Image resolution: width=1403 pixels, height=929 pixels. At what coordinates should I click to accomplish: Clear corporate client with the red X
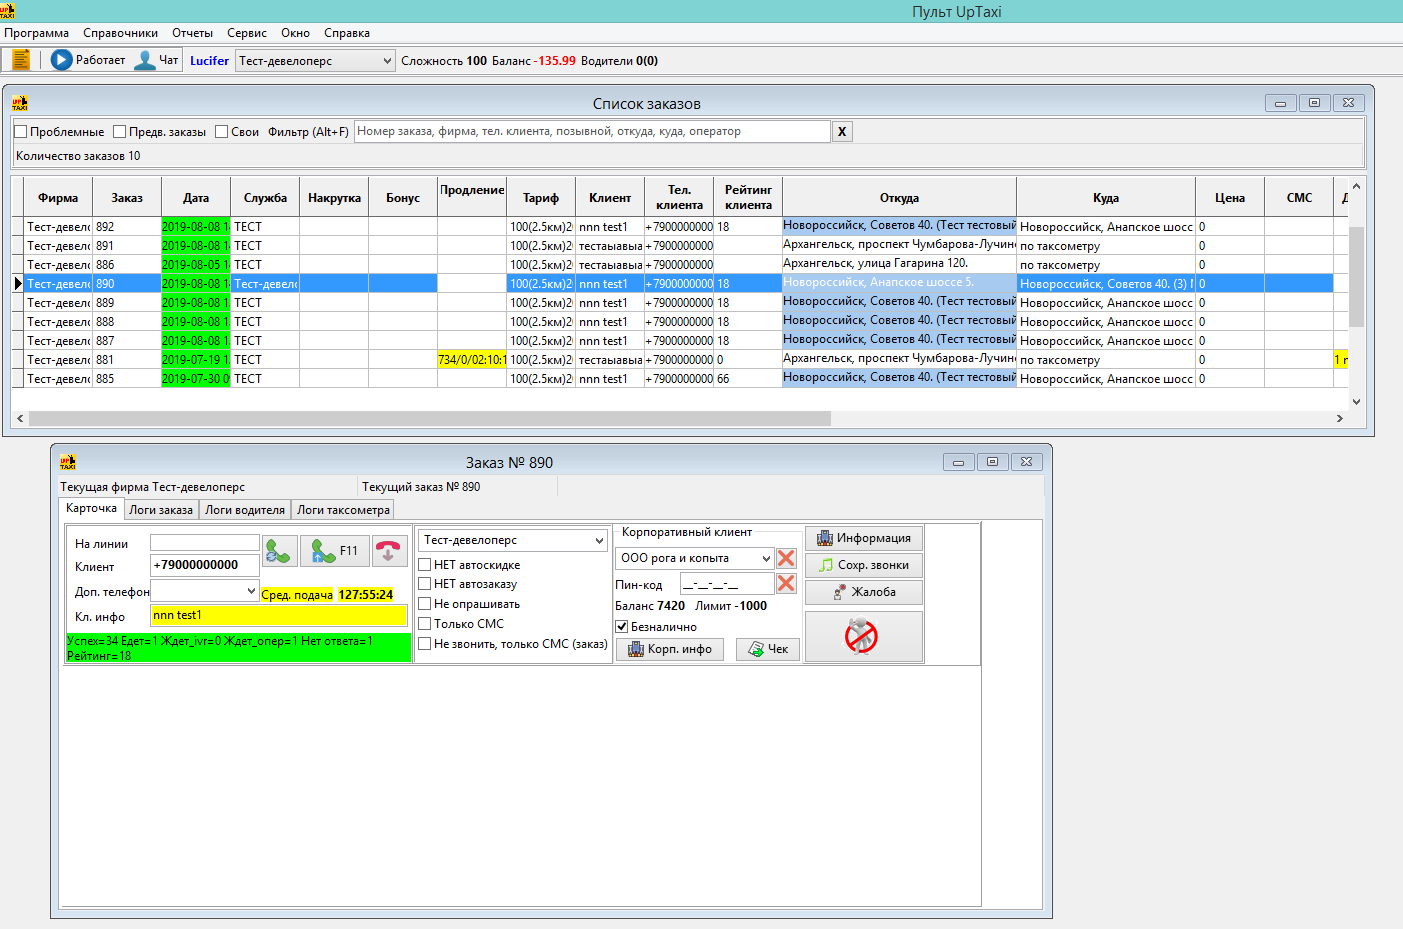point(786,558)
